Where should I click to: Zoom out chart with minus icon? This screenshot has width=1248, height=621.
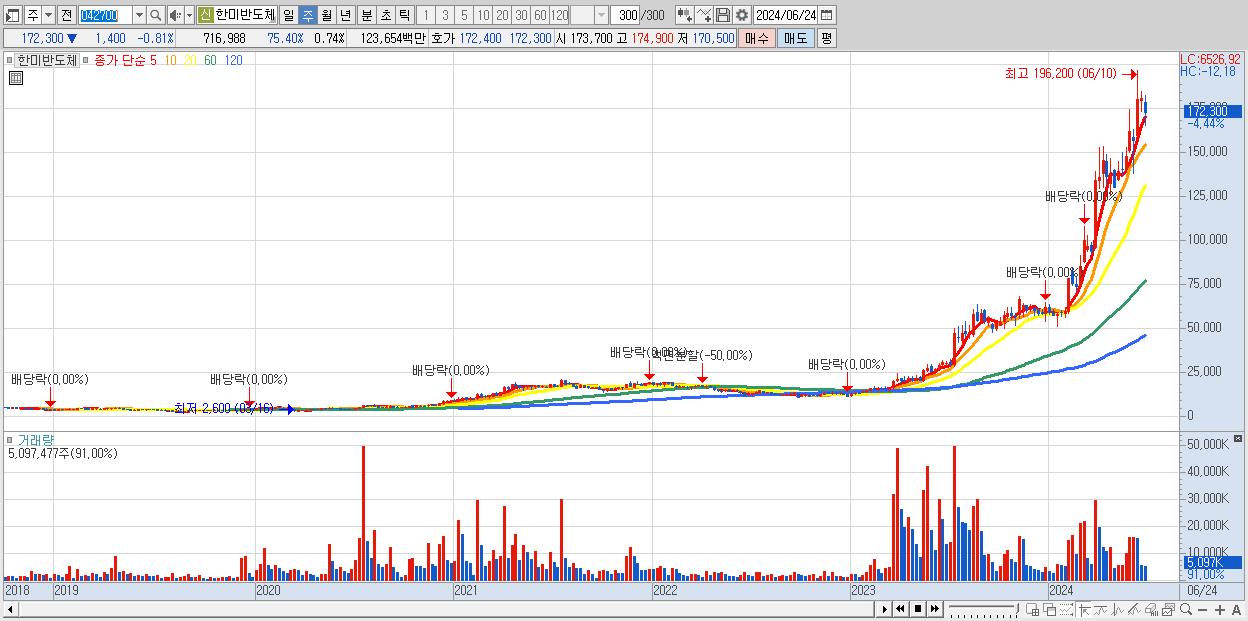[x=1203, y=609]
